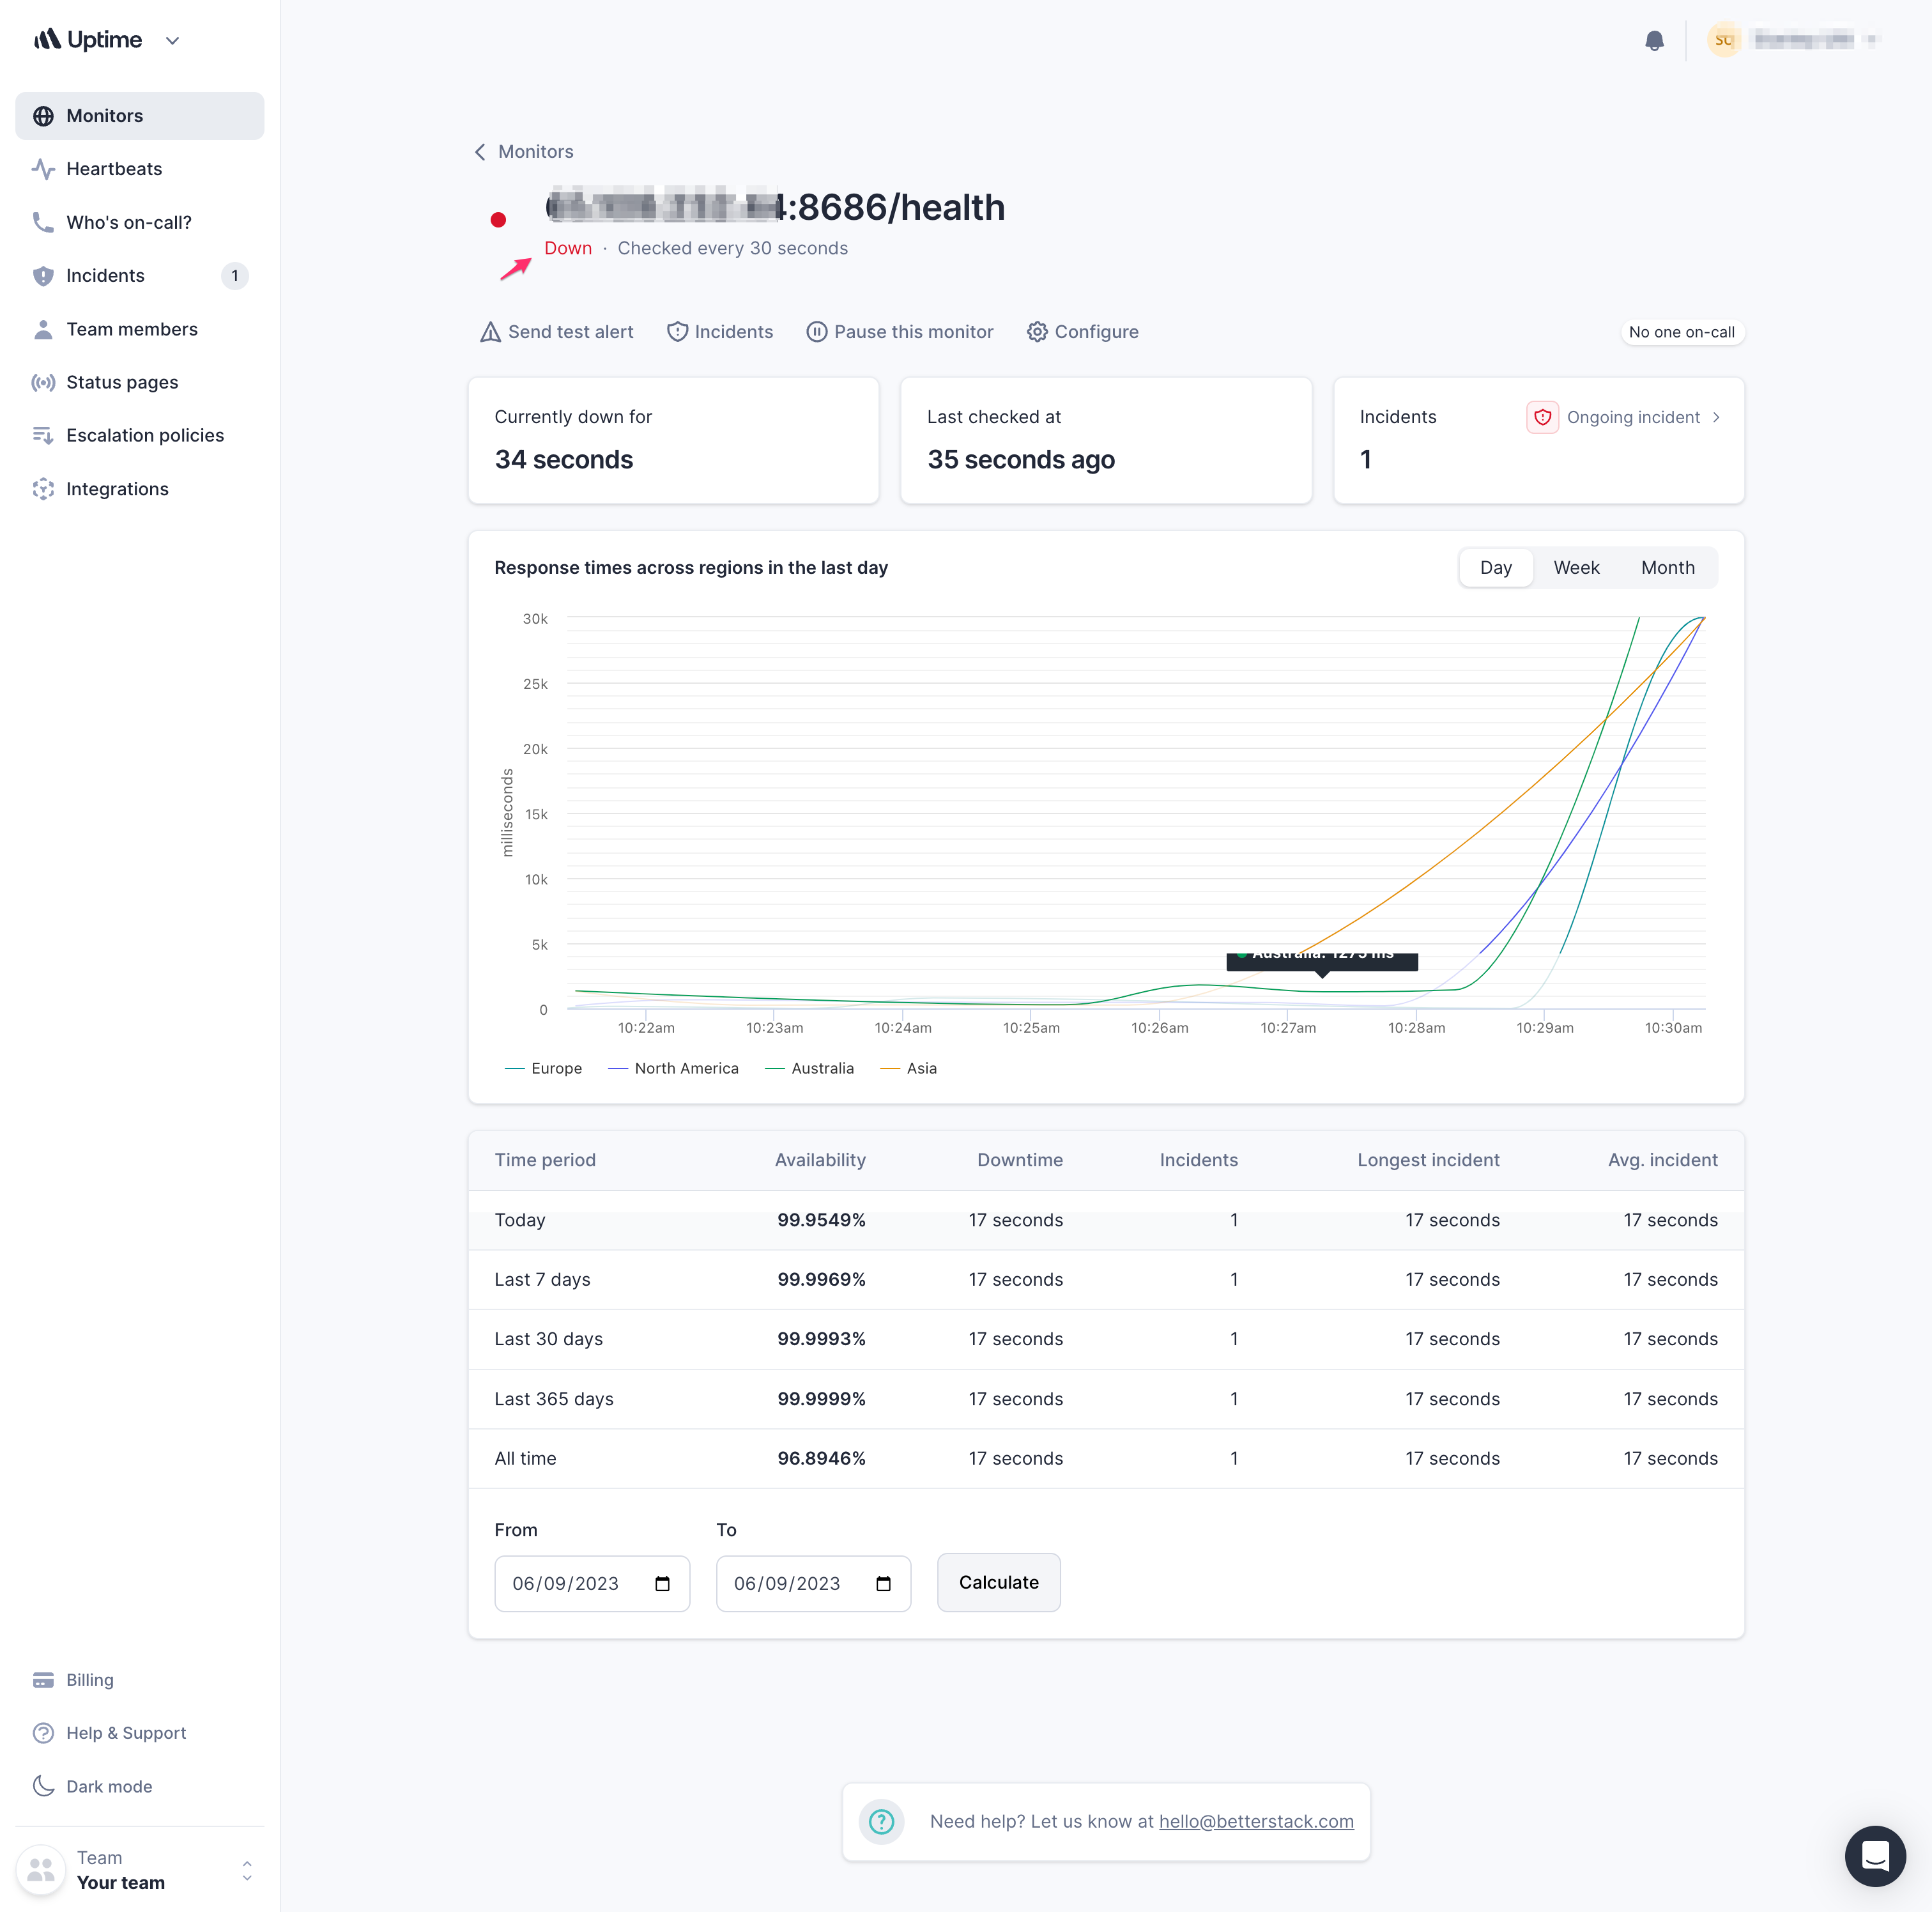Open the Ongoing incident link
Image resolution: width=1932 pixels, height=1912 pixels.
(1633, 417)
